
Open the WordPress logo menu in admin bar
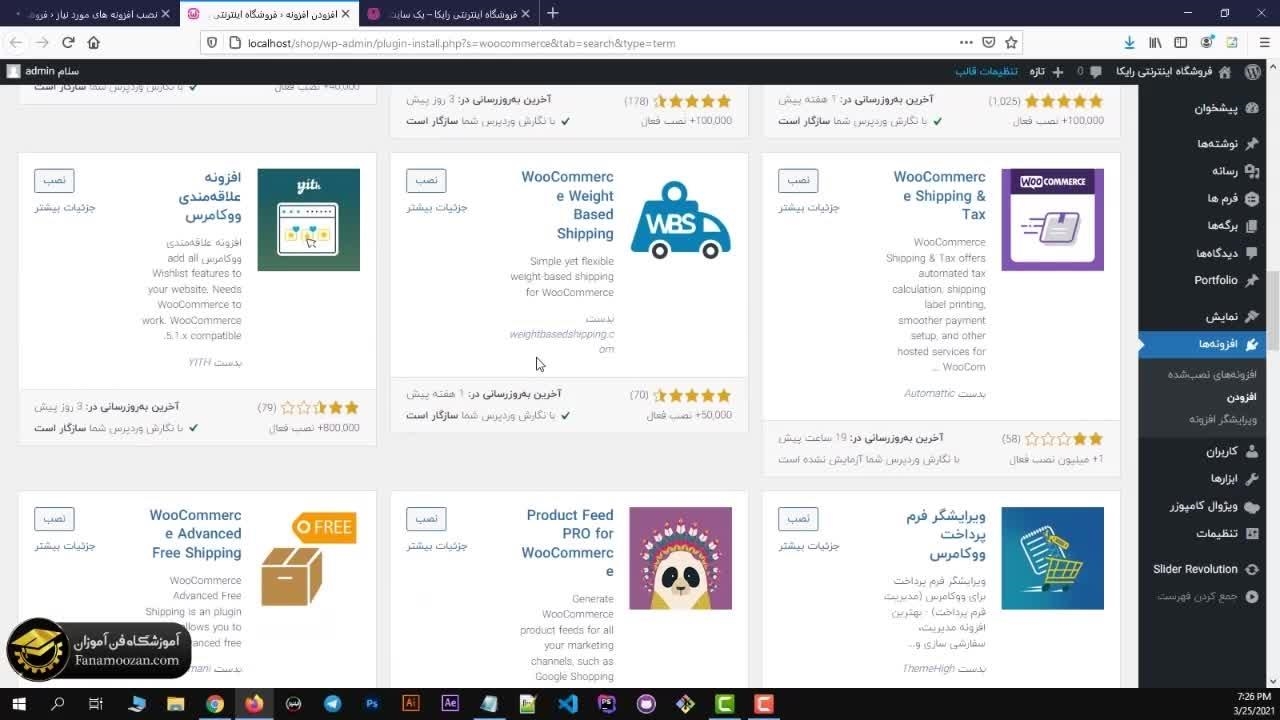pyautogui.click(x=1252, y=72)
